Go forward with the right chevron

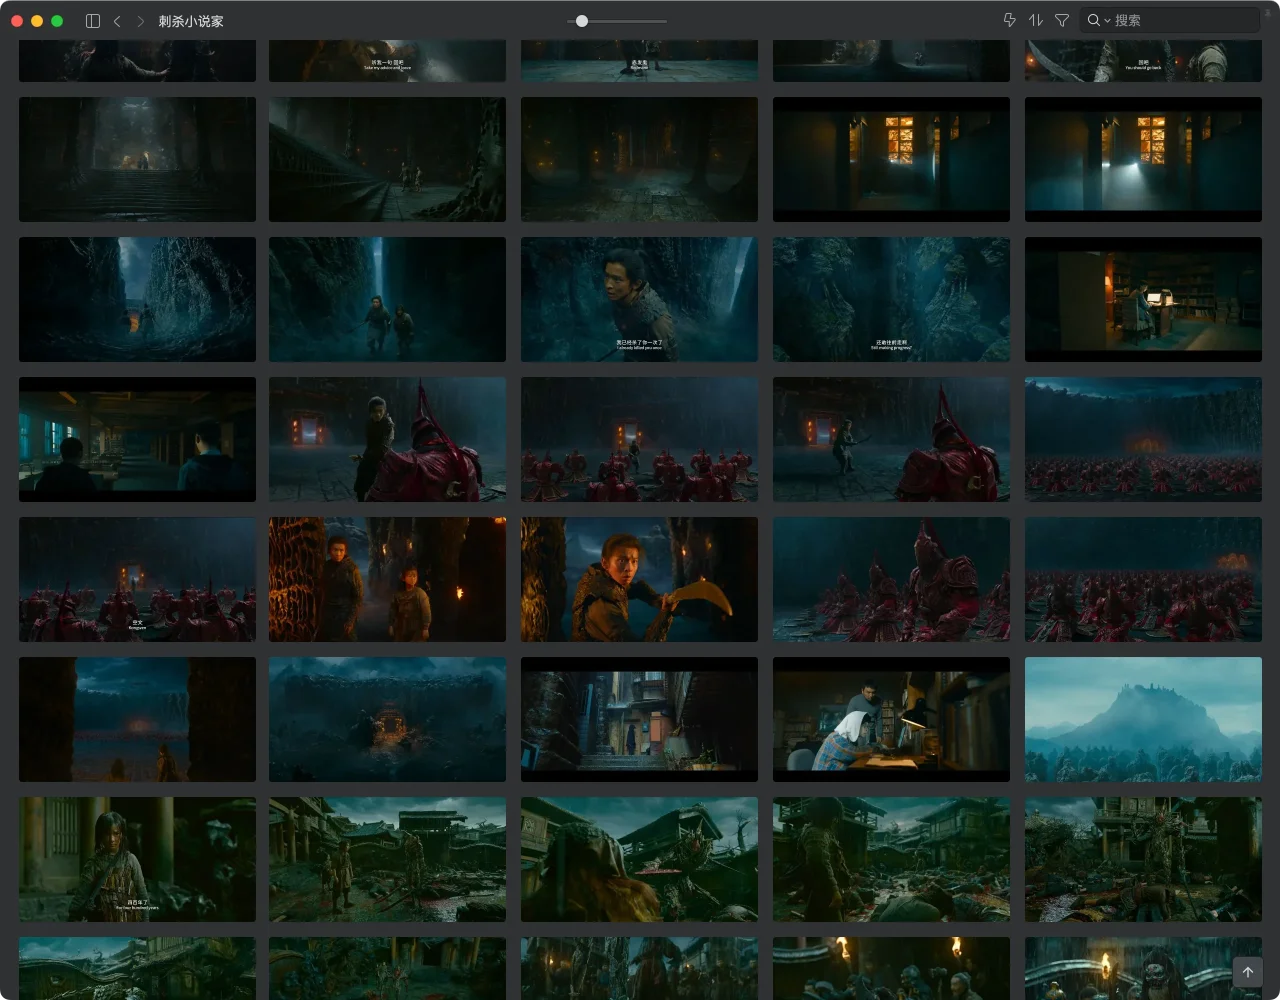tap(140, 20)
